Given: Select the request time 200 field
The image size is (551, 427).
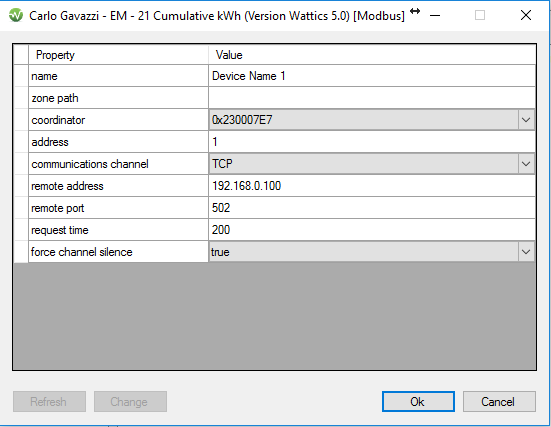Looking at the screenshot, I should [x=372, y=230].
